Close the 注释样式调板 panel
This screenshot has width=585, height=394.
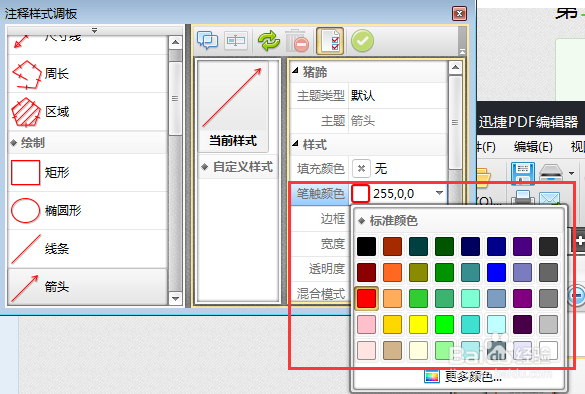(459, 14)
